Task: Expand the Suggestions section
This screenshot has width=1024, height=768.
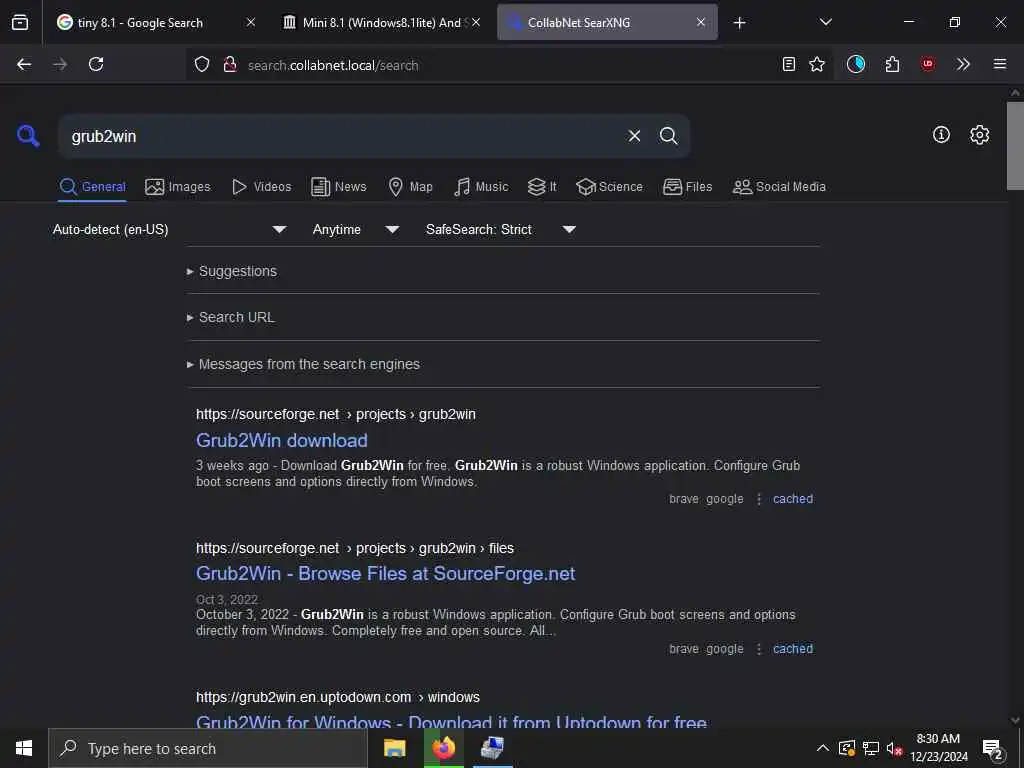Action: click(x=237, y=271)
